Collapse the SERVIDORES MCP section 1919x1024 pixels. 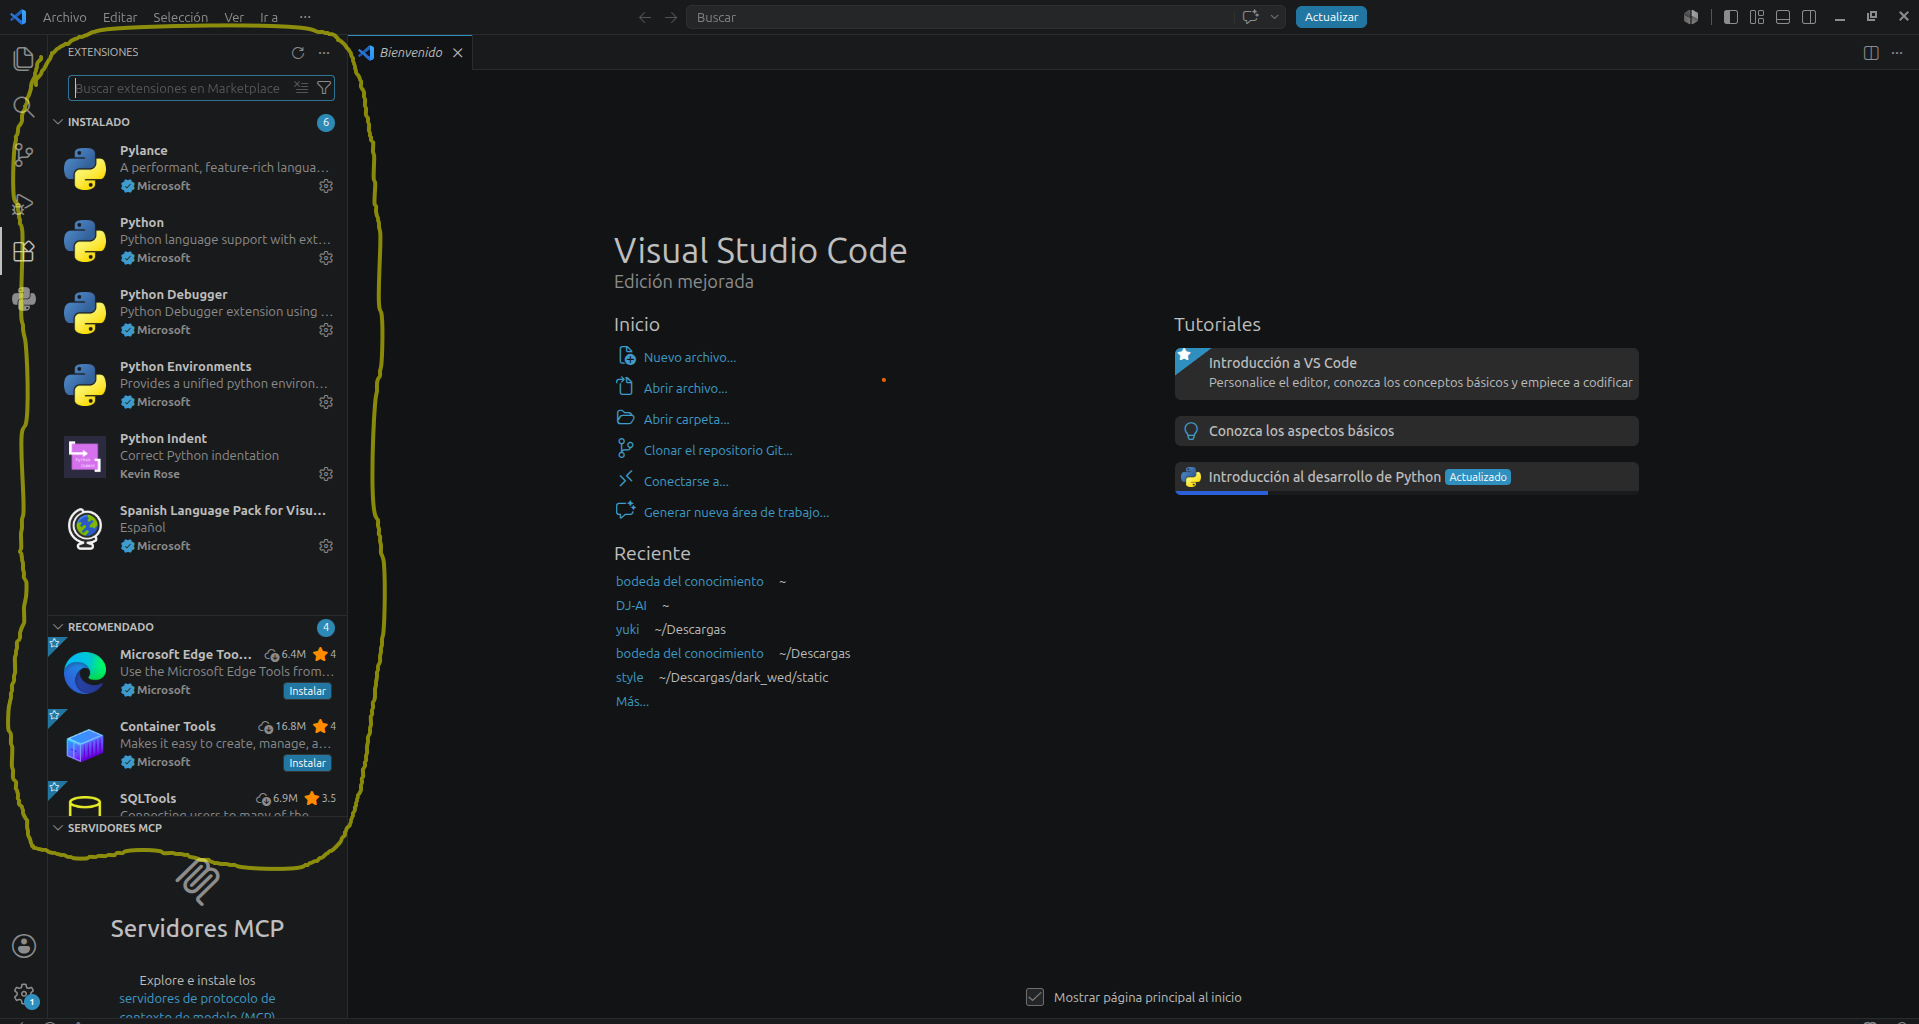coord(58,828)
